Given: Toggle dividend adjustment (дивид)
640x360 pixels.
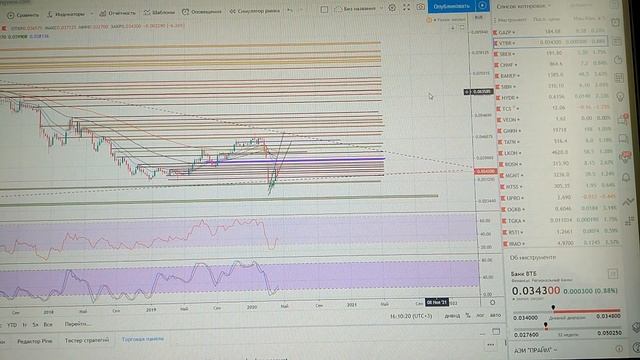Looking at the screenshot, I should pyautogui.click(x=452, y=316).
